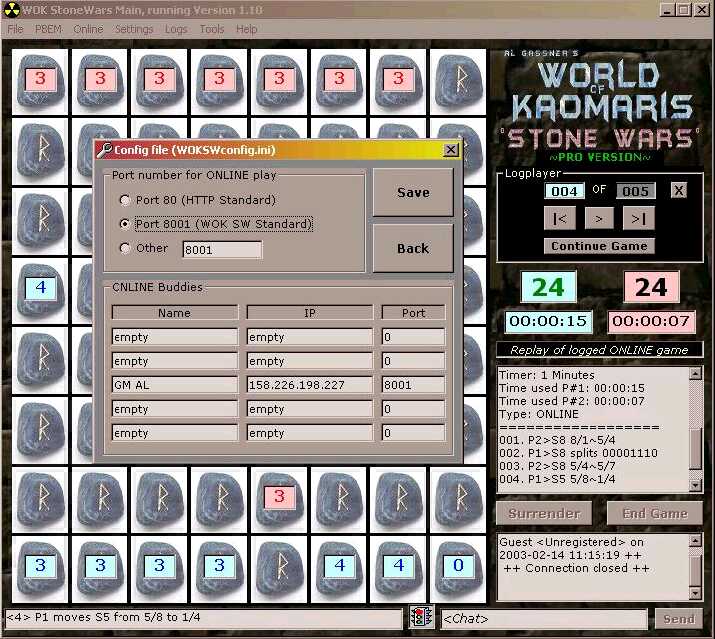715x639 pixels.
Task: Select last pink 3 stone in top row
Action: click(x=398, y=82)
